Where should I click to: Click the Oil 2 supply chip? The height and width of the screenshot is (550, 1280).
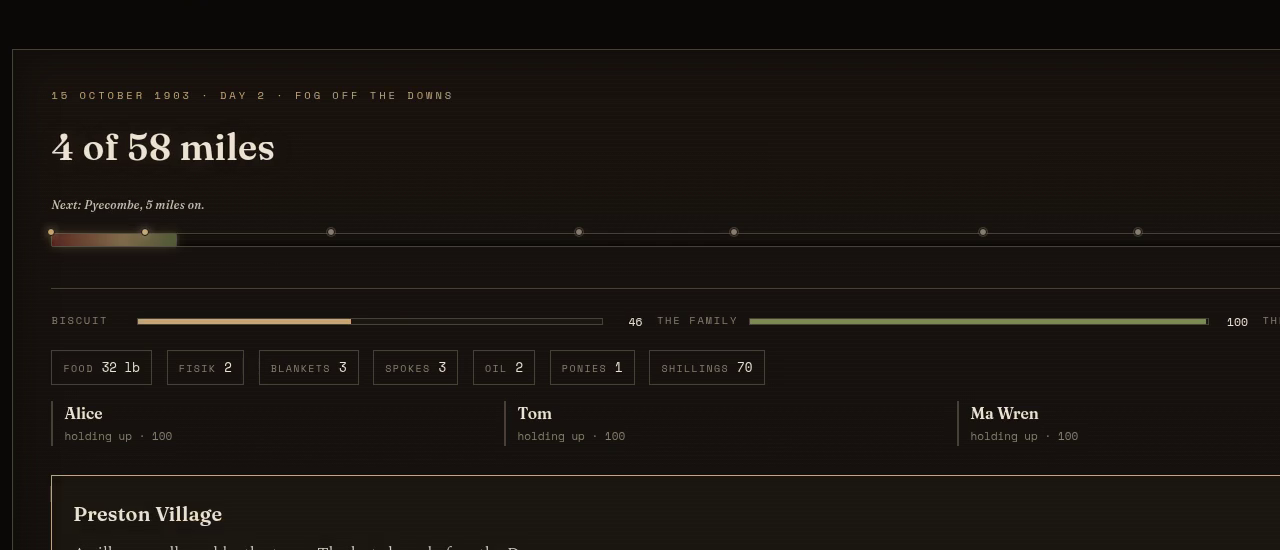(504, 368)
